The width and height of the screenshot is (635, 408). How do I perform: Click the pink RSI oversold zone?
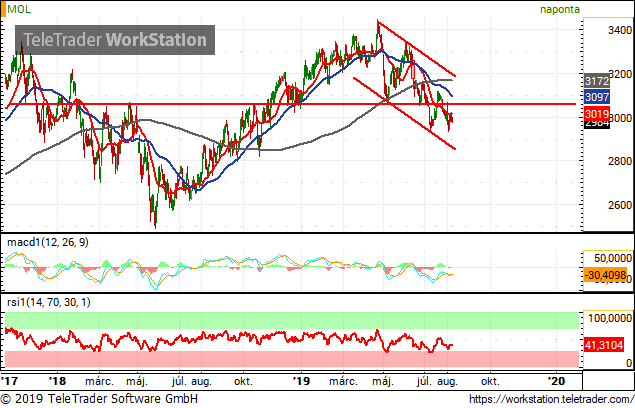[x=292, y=359]
